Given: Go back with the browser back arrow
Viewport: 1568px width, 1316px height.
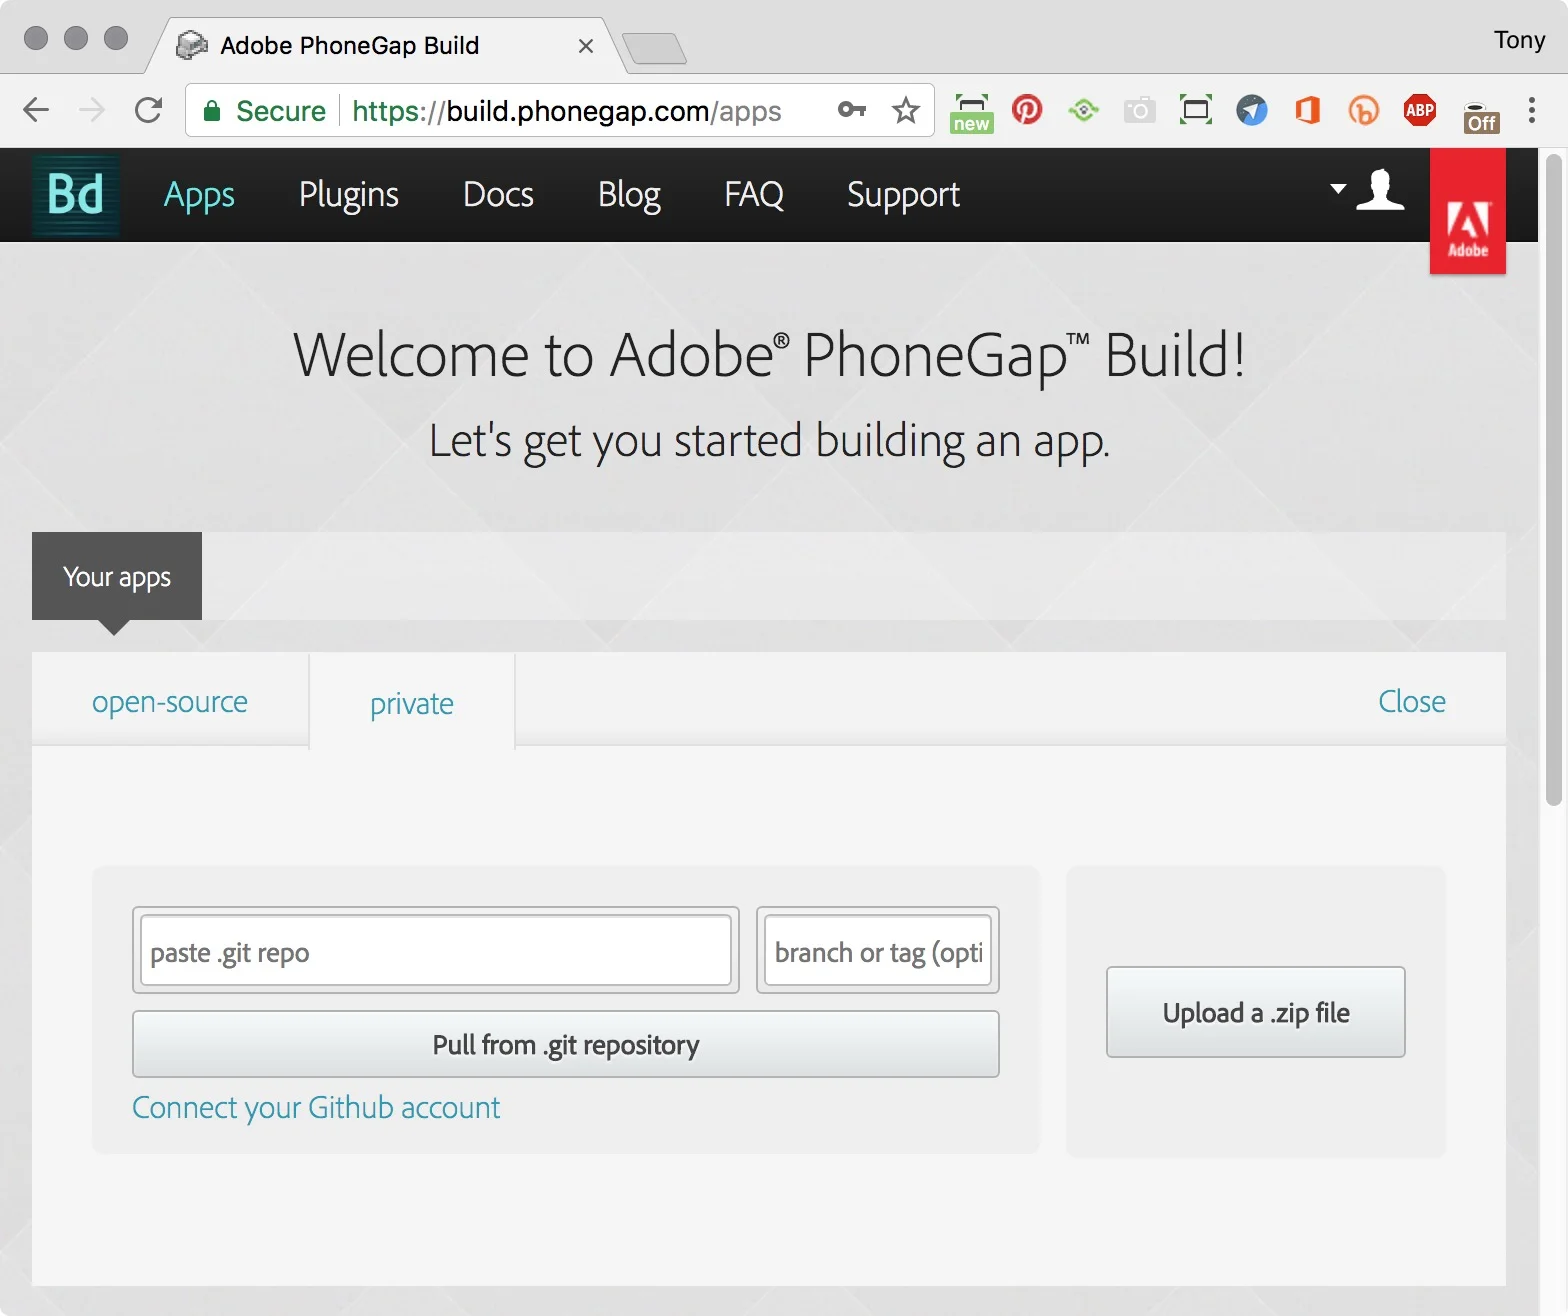Looking at the screenshot, I should (x=36, y=110).
